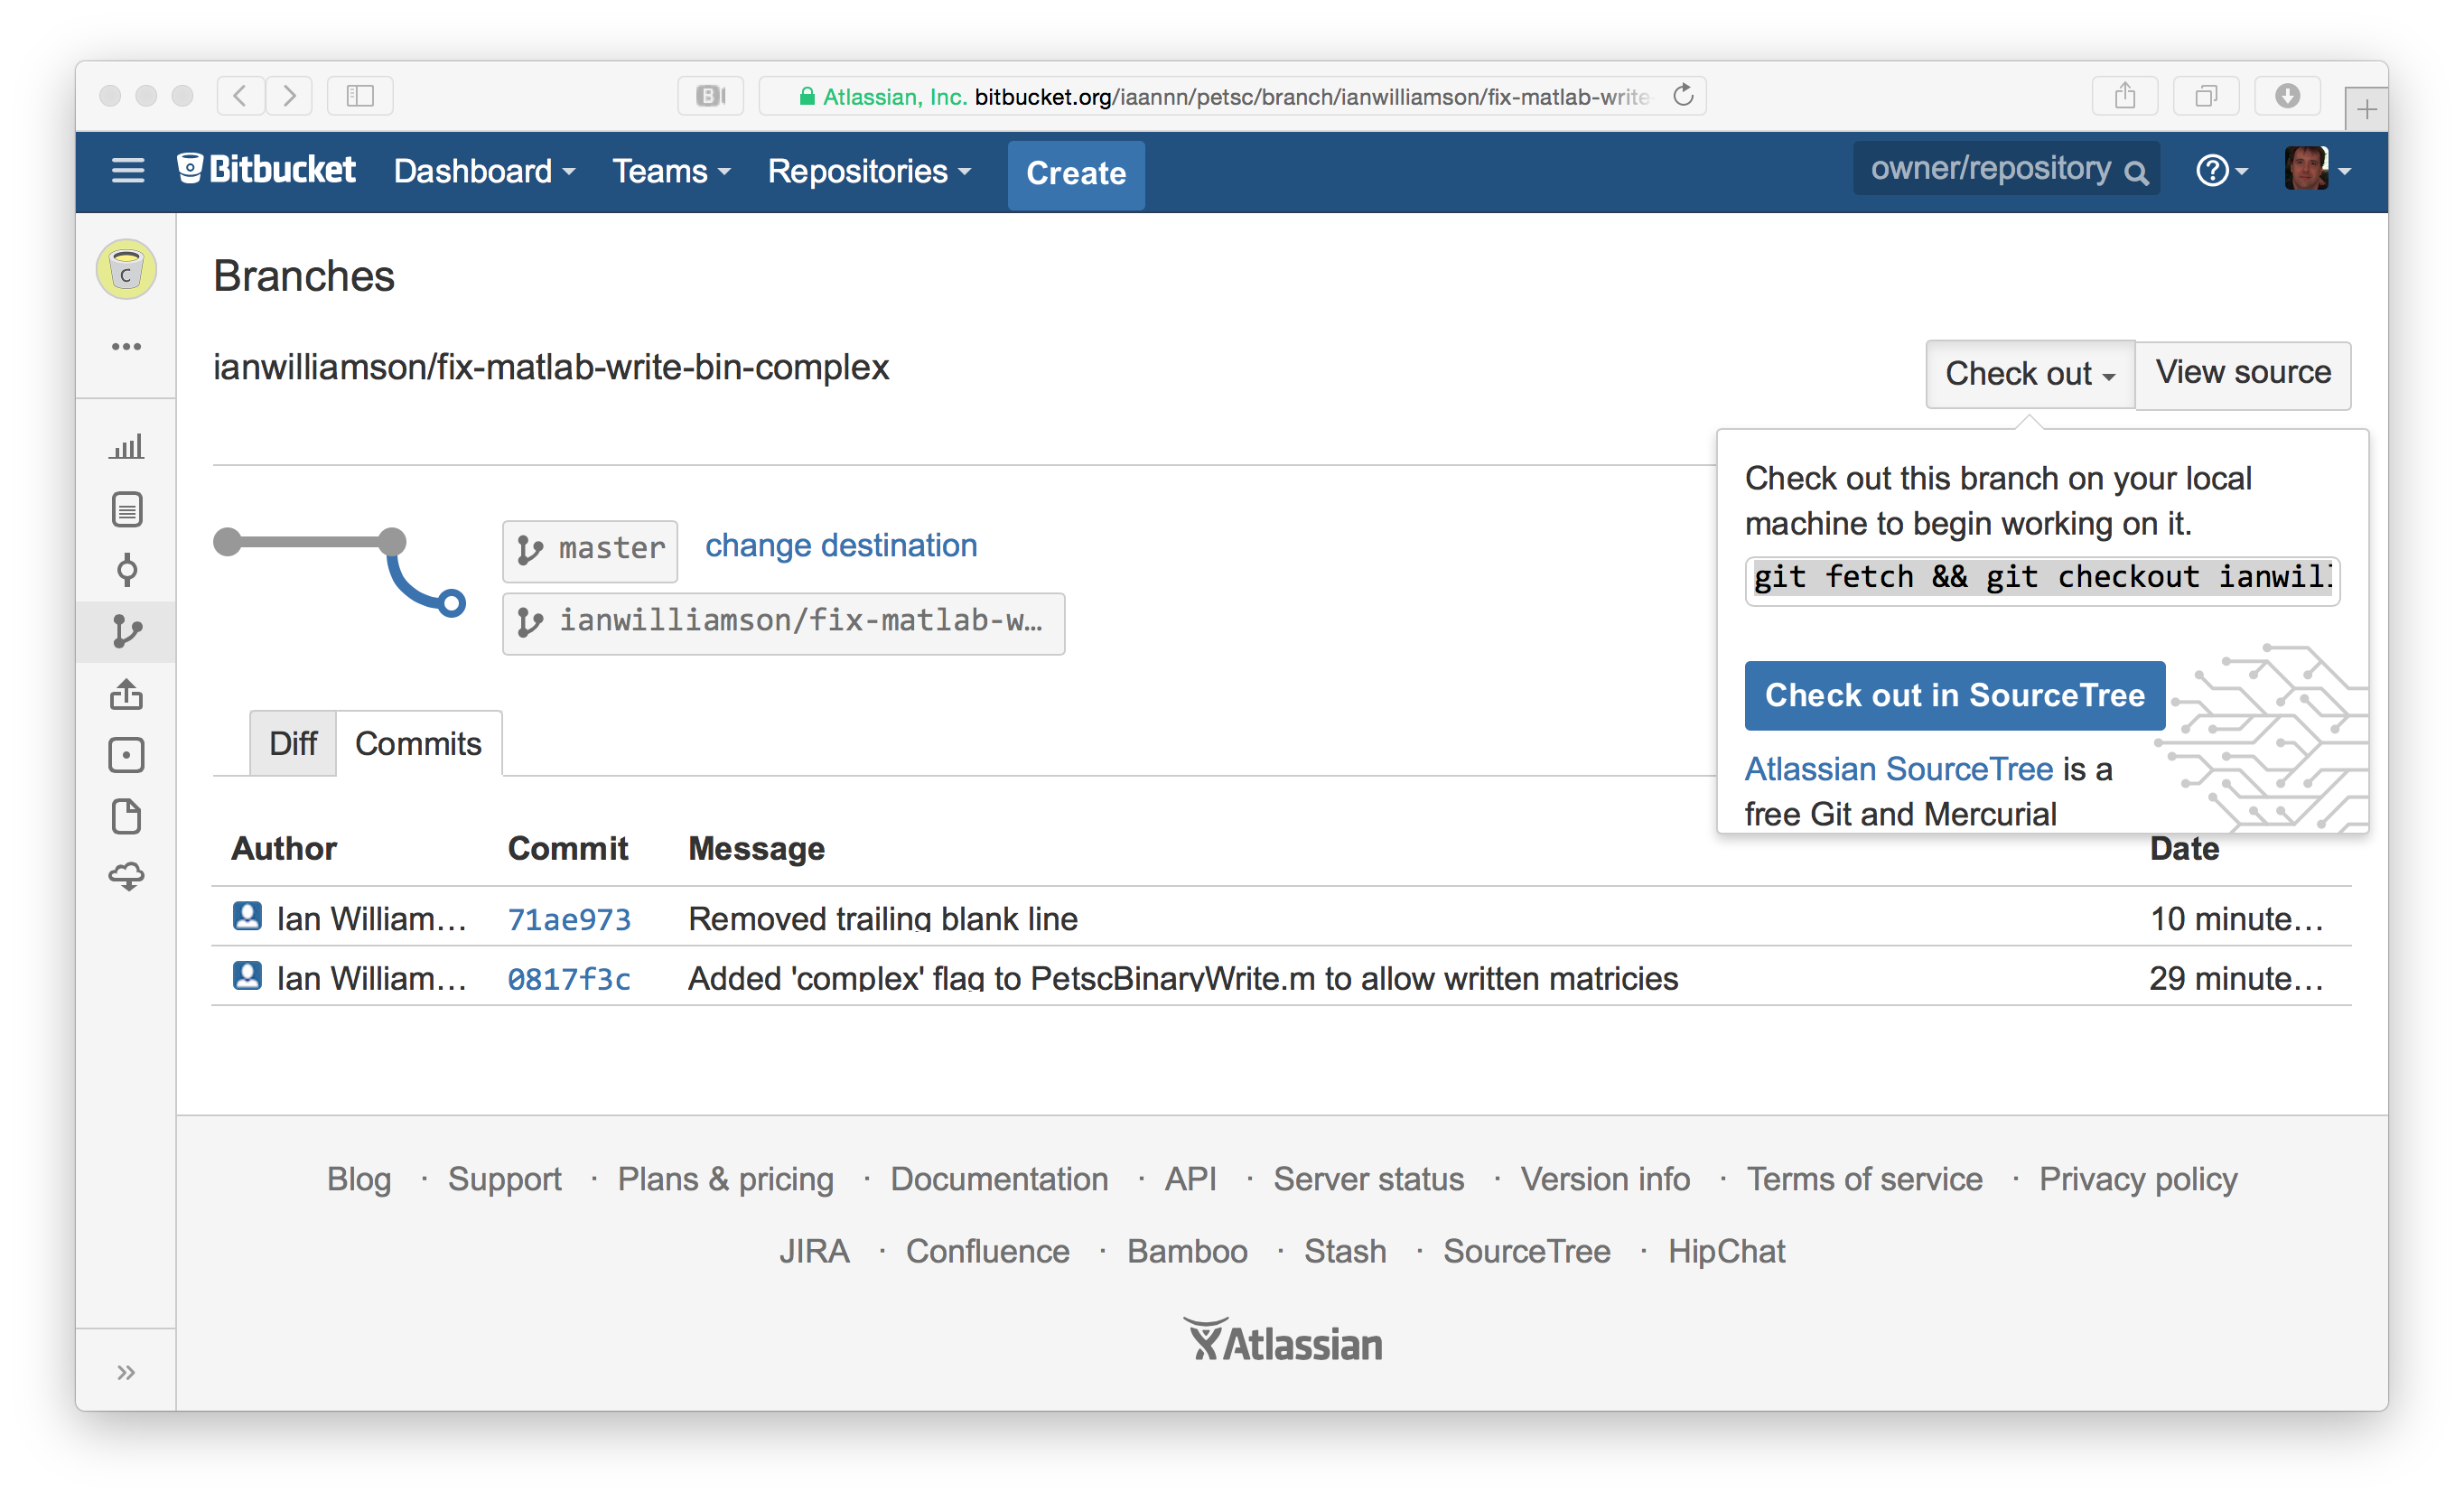This screenshot has width=2464, height=1501.
Task: Open the Safari downloads icon
Action: 2288,96
